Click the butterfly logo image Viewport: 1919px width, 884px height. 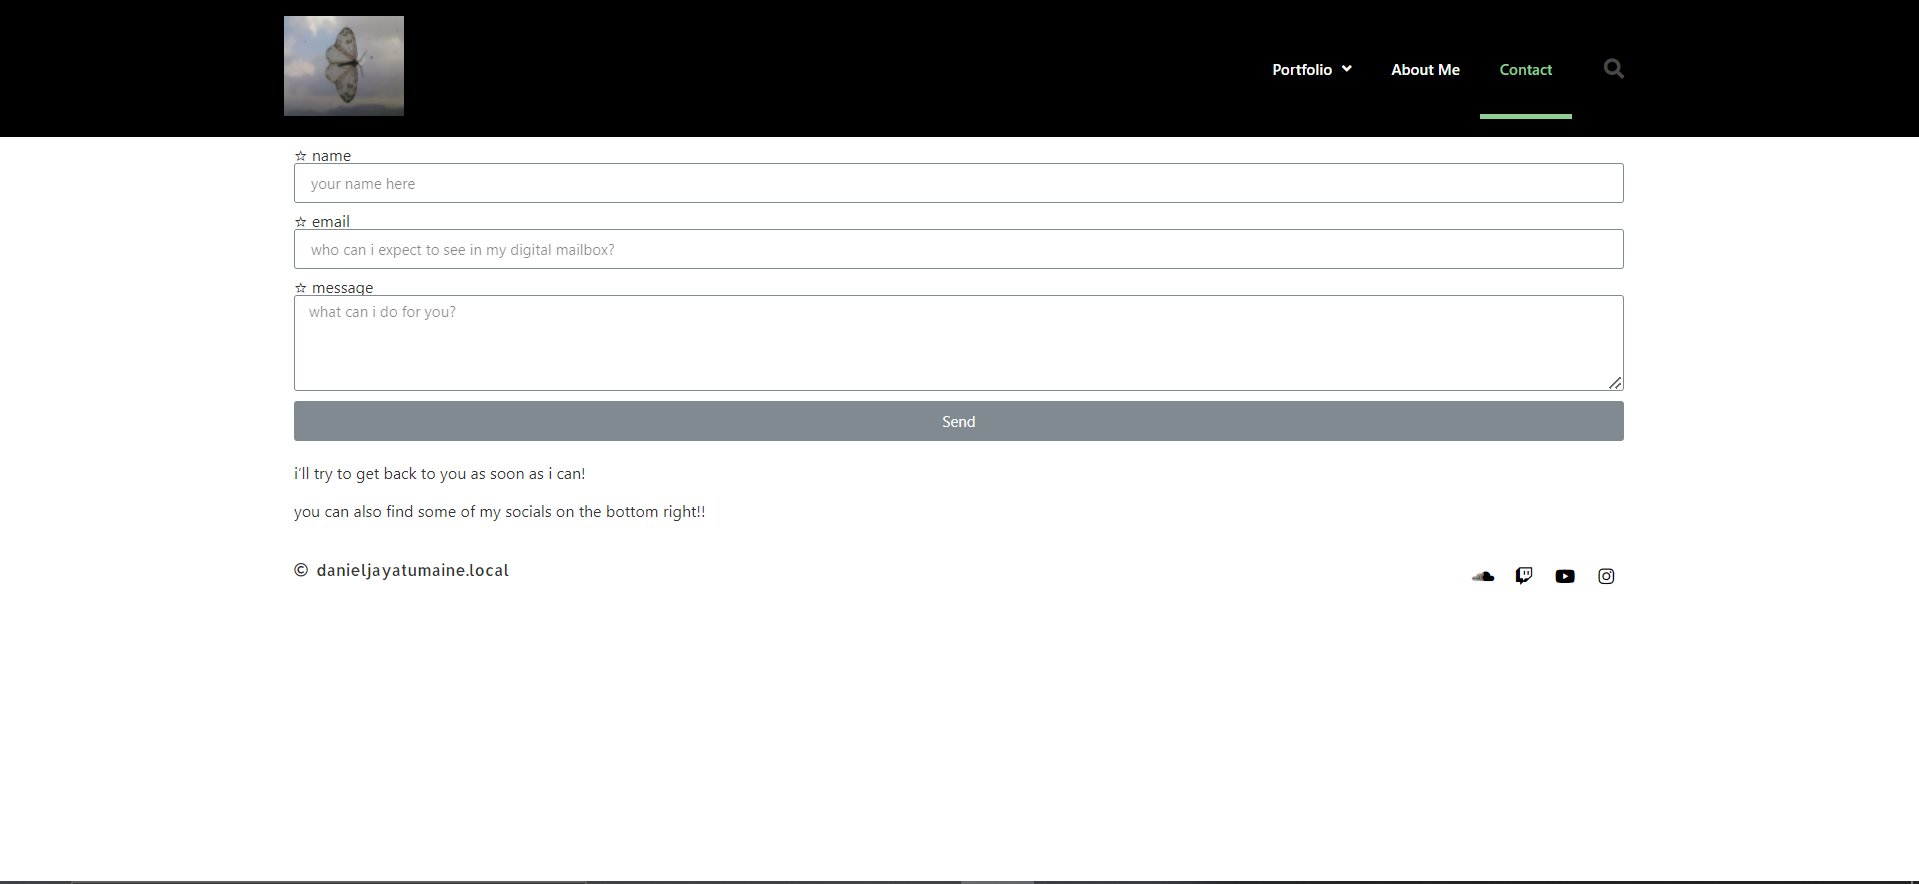click(x=344, y=66)
